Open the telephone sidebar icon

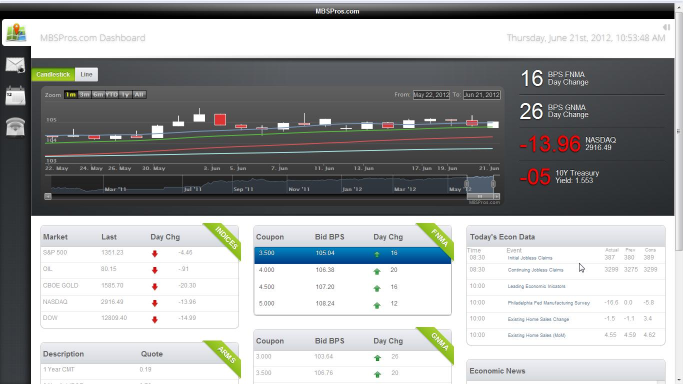click(x=15, y=127)
